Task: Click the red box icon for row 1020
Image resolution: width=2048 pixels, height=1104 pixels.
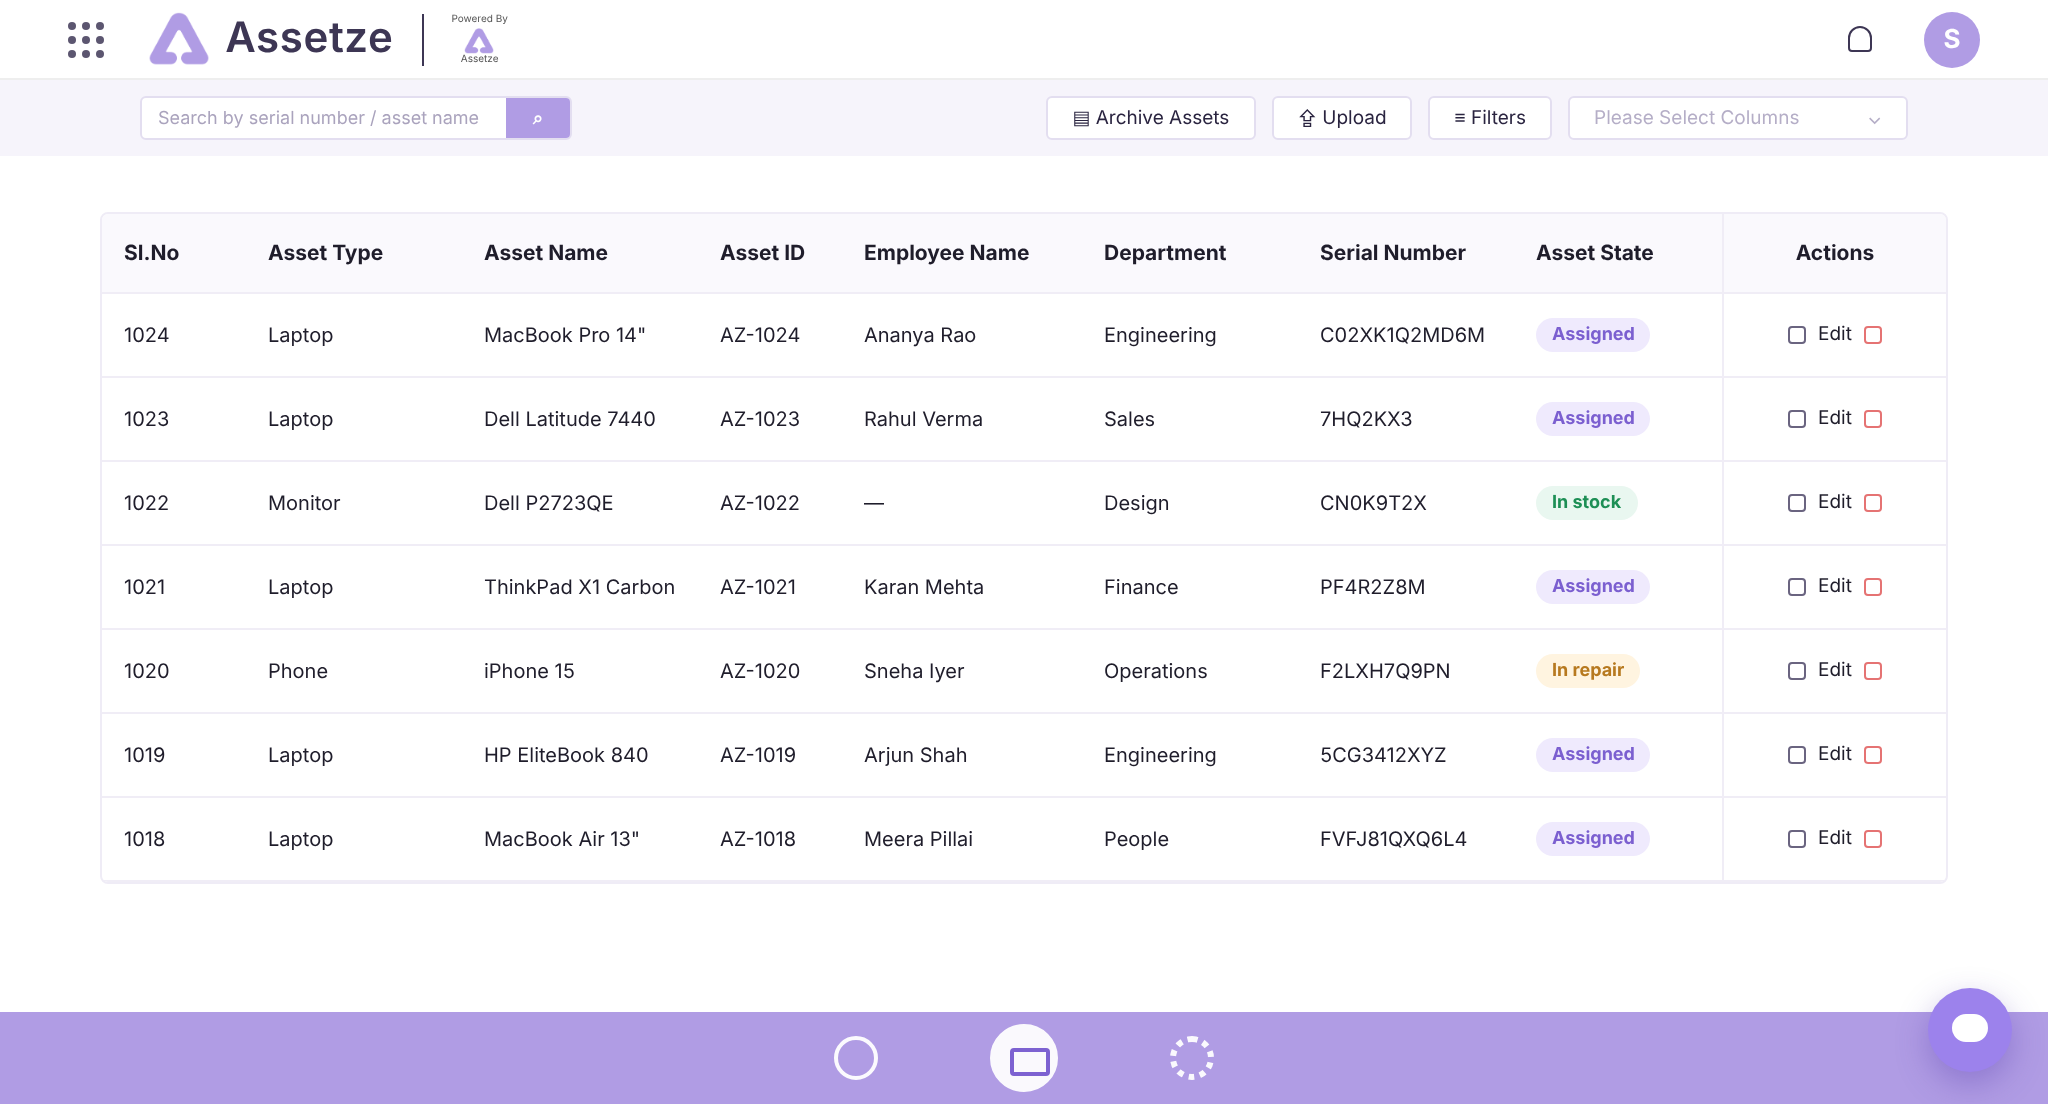Action: click(1874, 671)
